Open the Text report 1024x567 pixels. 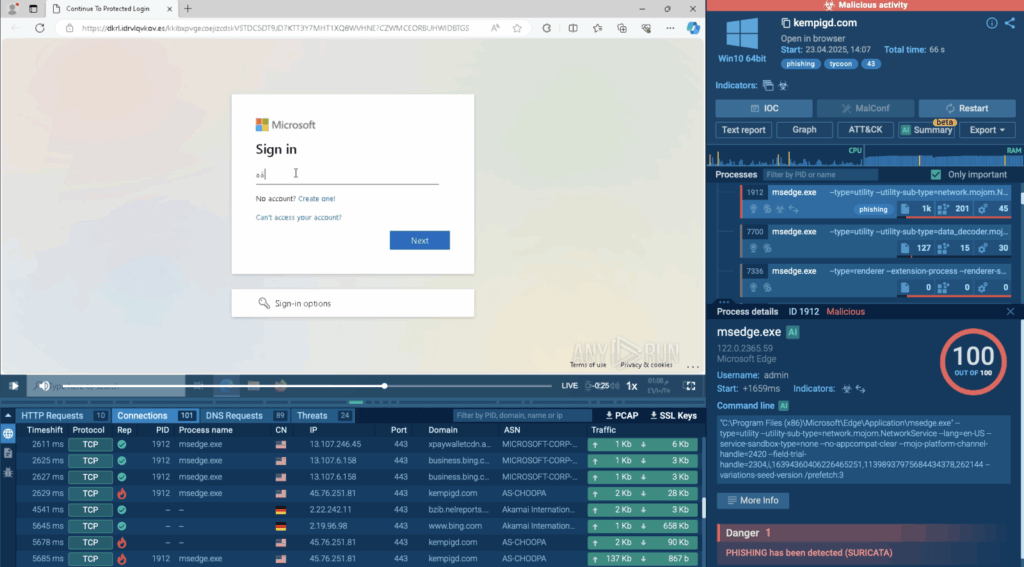click(743, 130)
